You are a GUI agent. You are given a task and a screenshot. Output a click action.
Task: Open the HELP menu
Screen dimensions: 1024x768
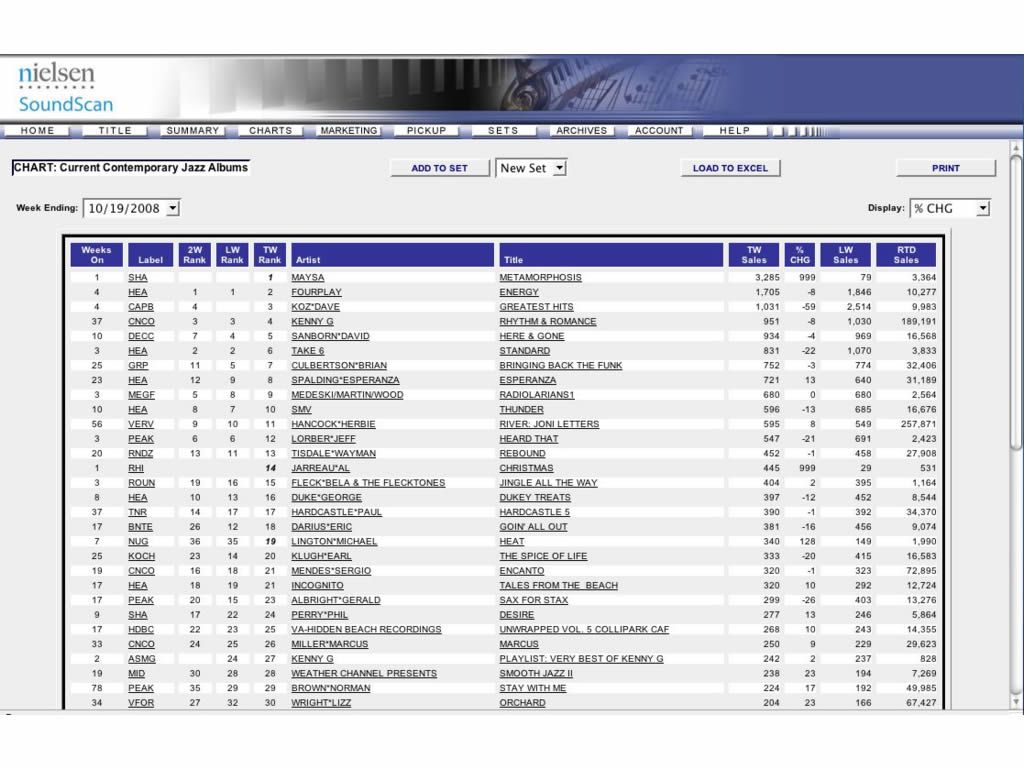pyautogui.click(x=734, y=131)
